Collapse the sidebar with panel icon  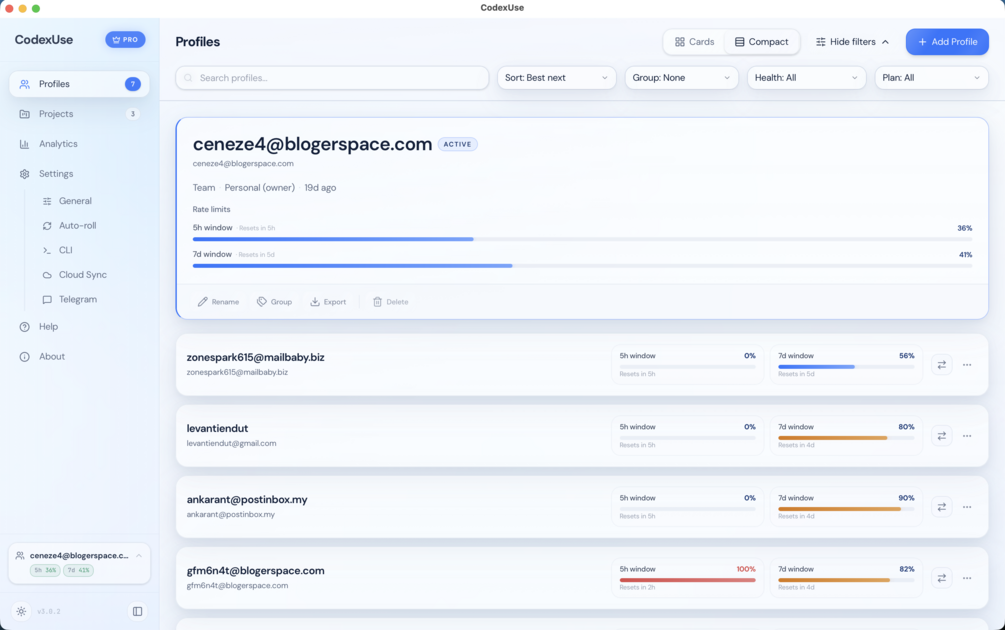pos(137,611)
